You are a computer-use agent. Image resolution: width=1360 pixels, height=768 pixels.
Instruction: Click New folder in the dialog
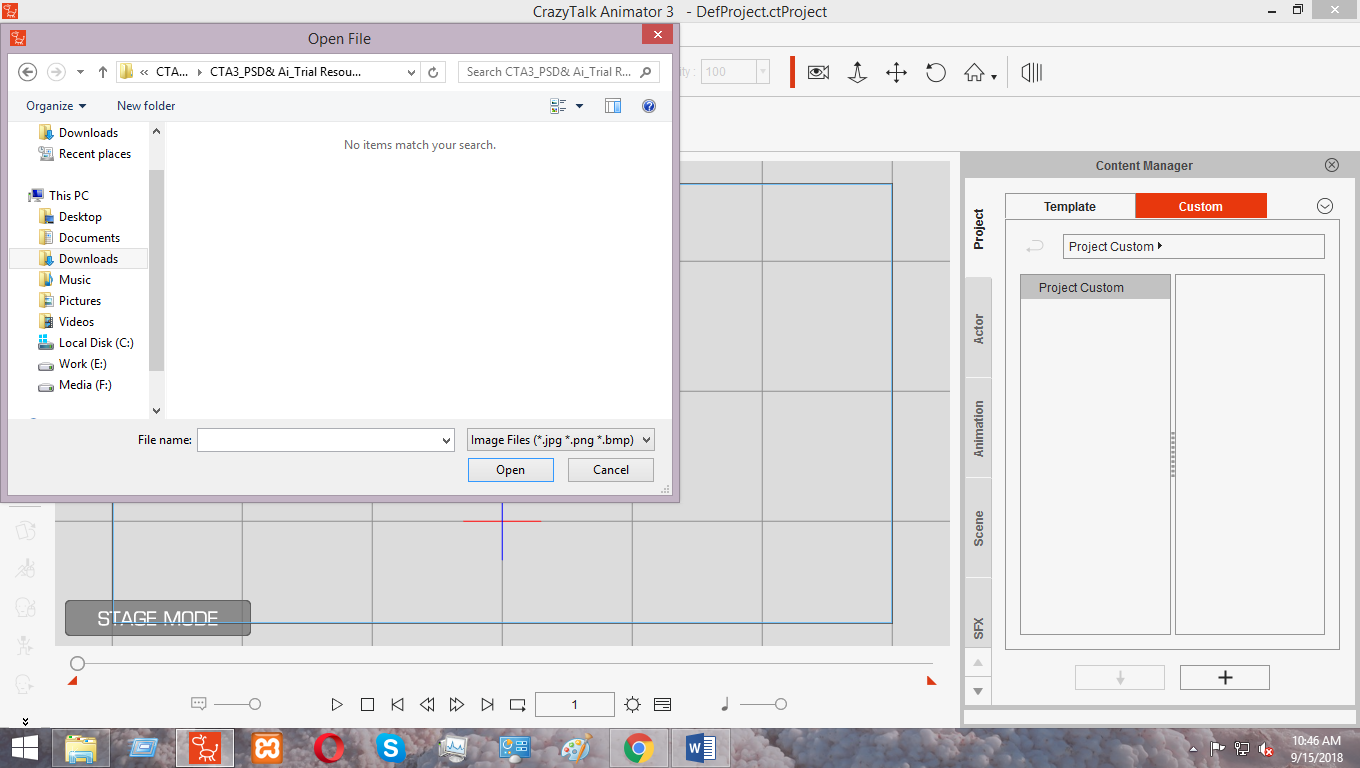[x=146, y=106]
